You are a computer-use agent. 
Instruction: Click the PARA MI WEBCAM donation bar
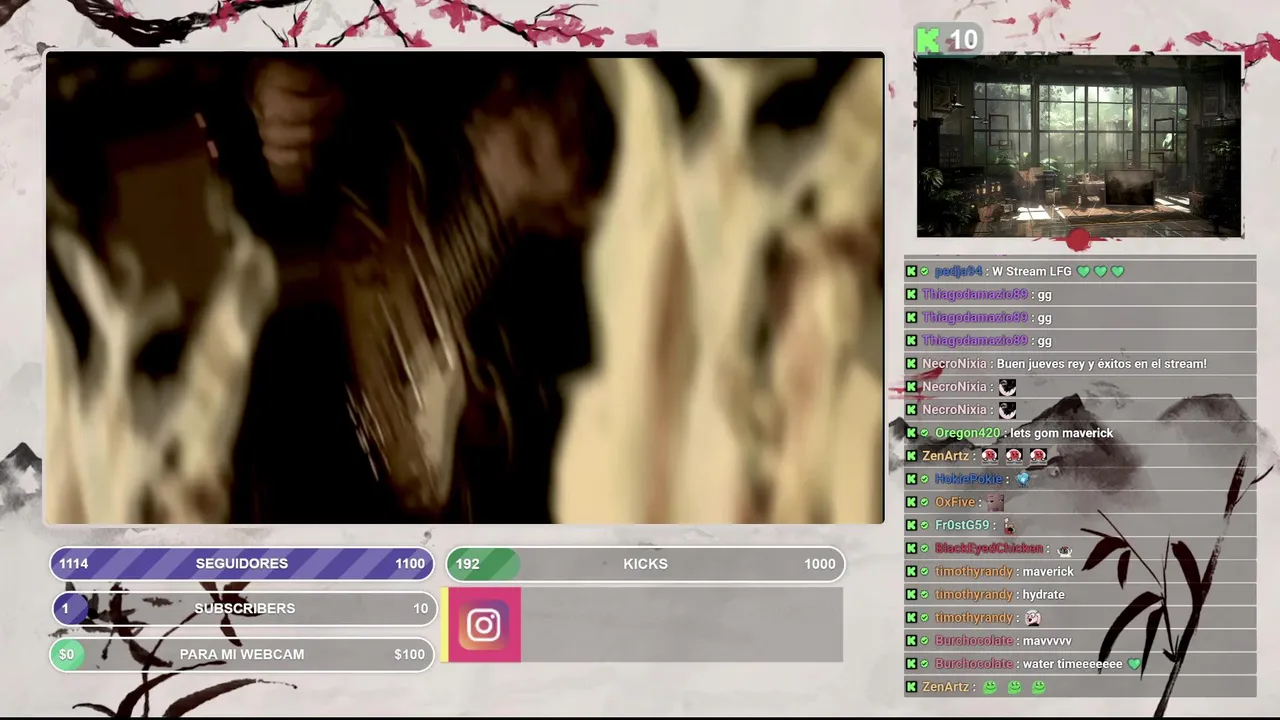242,654
